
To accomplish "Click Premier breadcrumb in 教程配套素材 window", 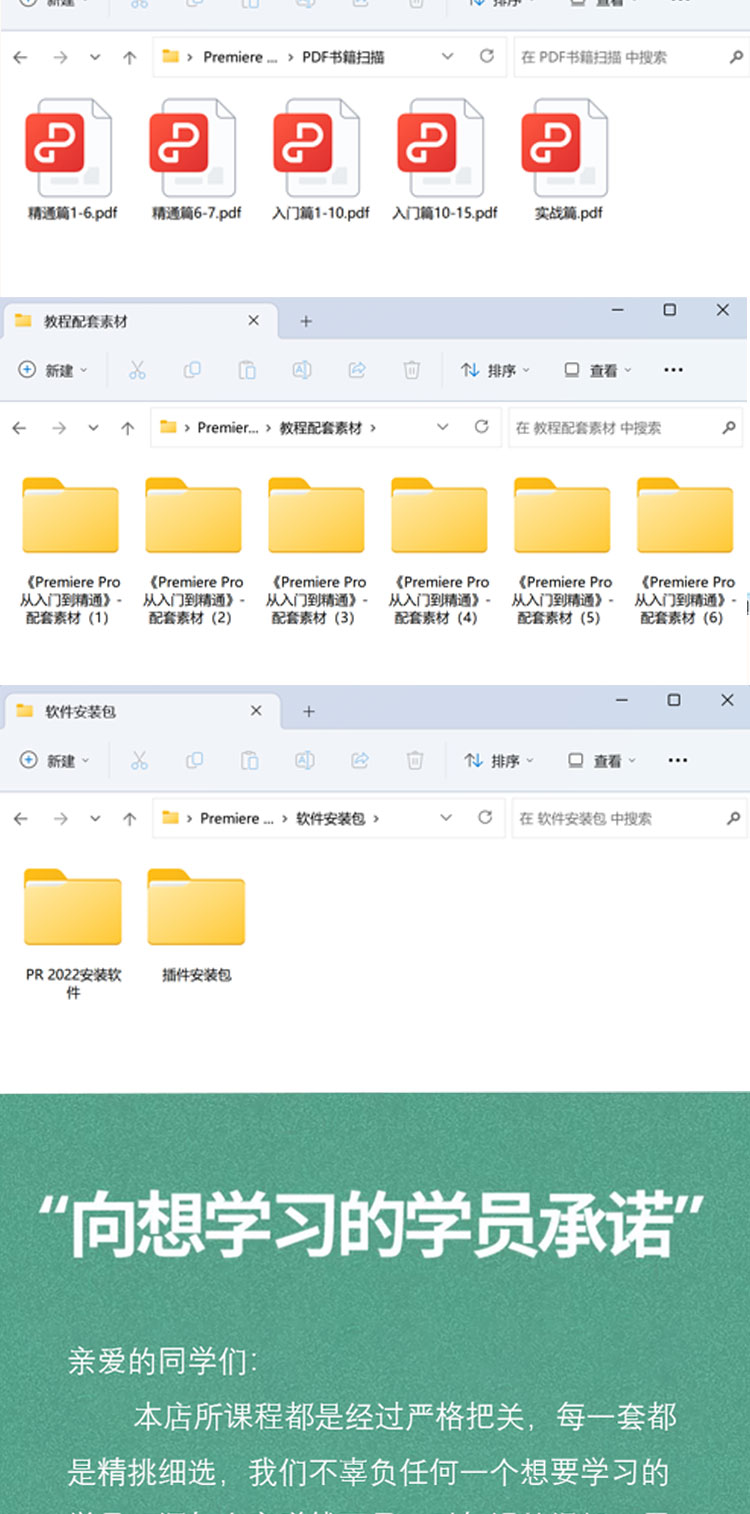I will click(227, 428).
